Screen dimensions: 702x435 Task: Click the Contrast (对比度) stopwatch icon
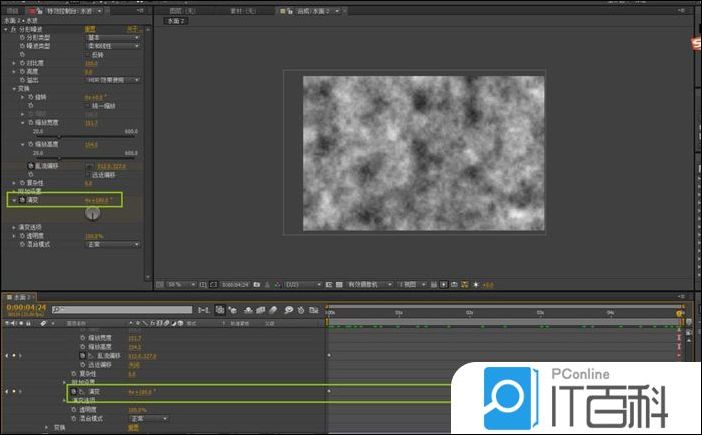[x=22, y=63]
